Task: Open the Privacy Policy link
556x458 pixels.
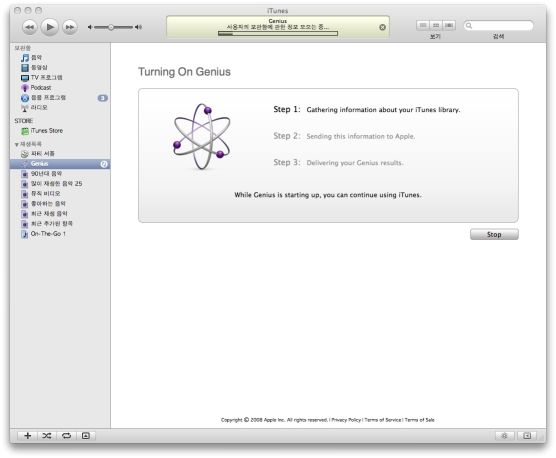Action: click(x=346, y=420)
